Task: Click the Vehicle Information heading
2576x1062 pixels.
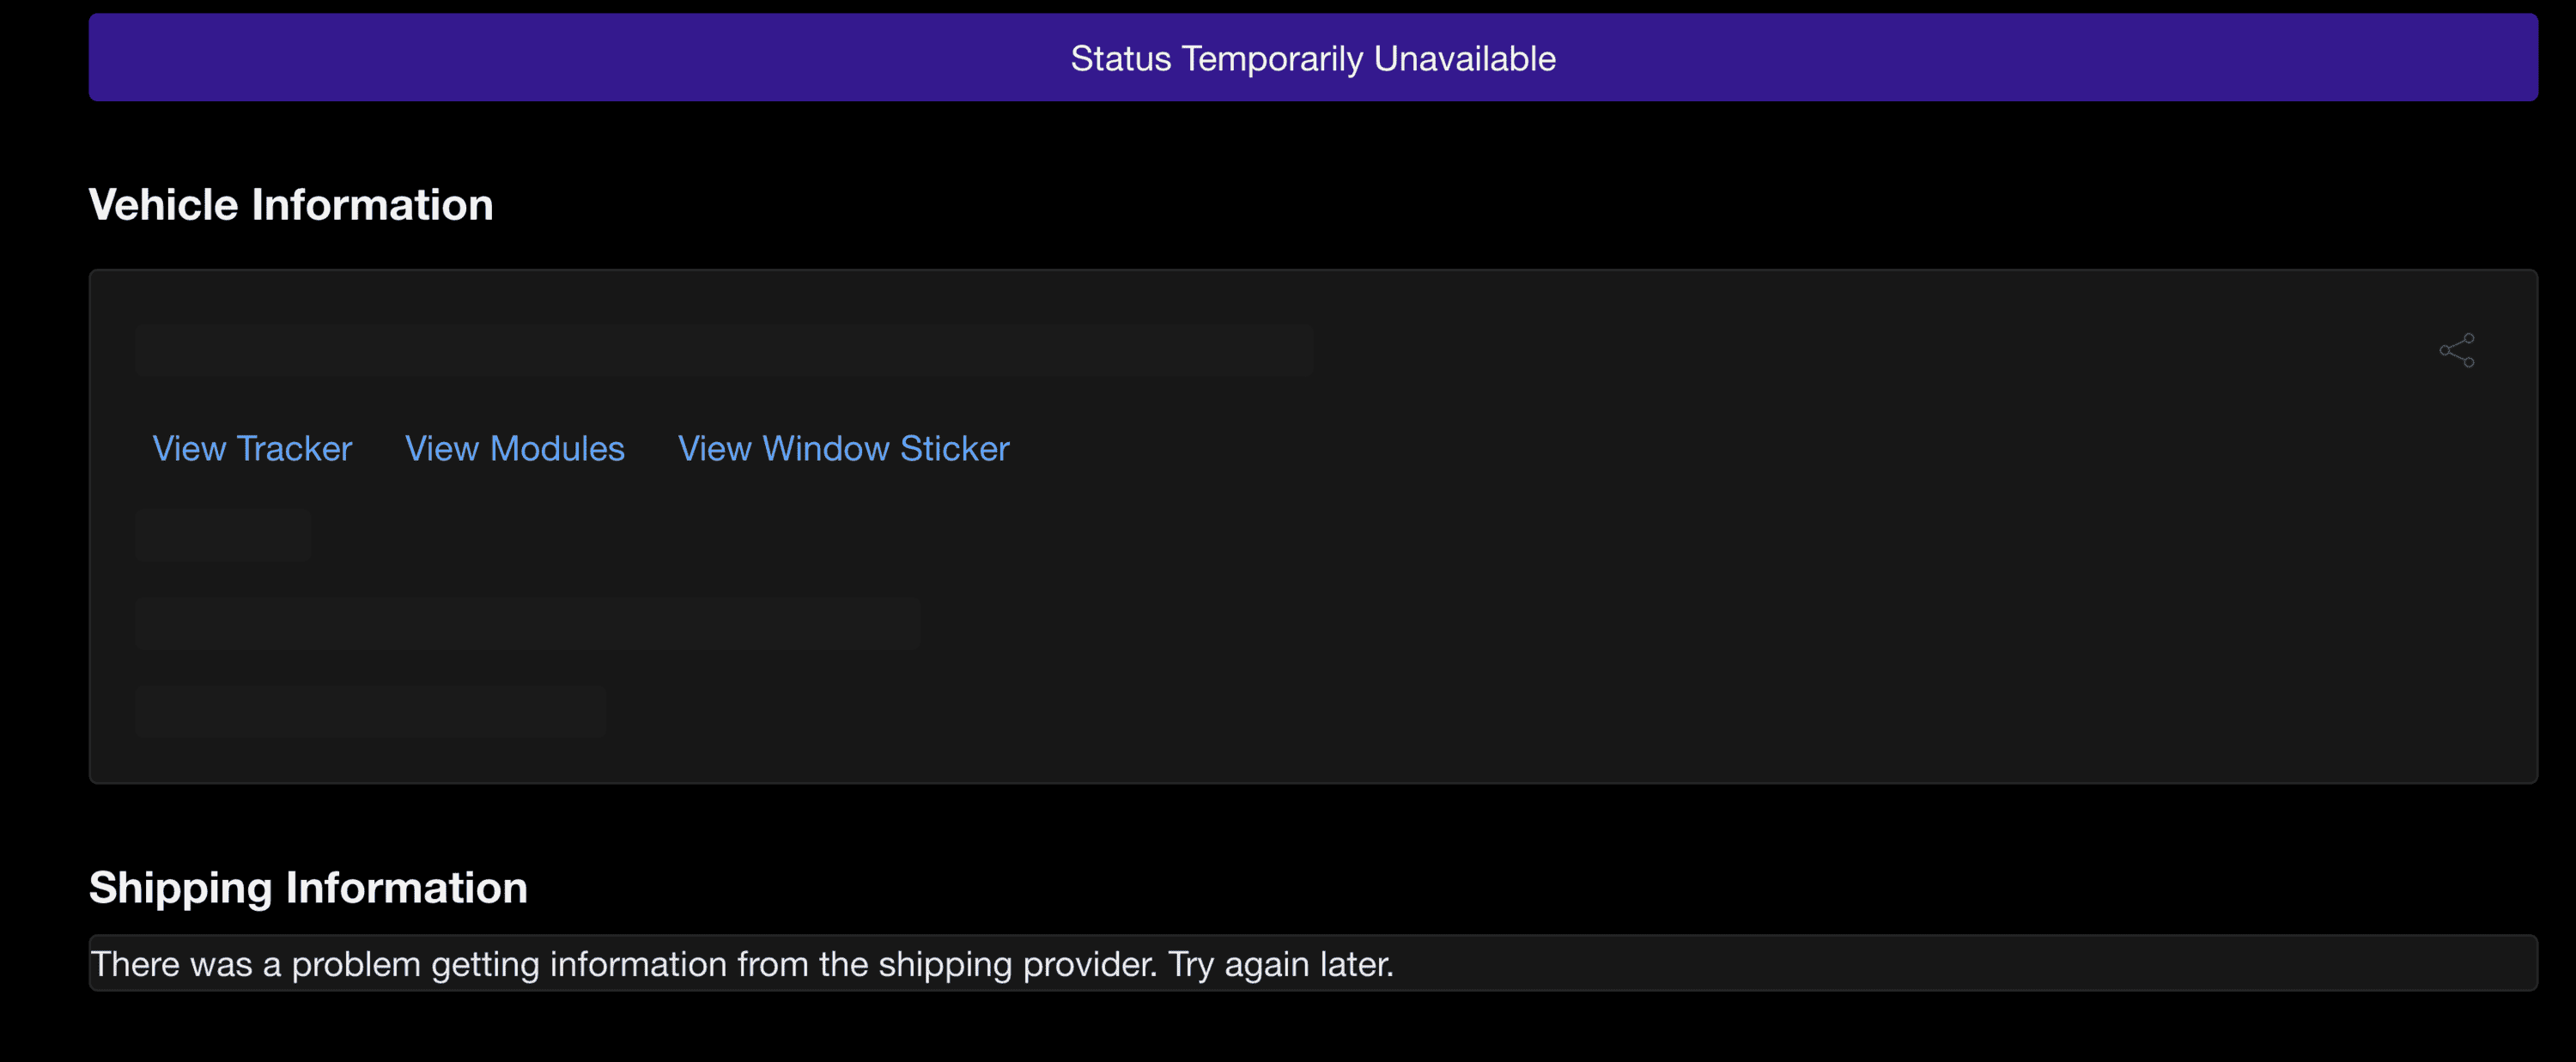Action: [x=291, y=205]
